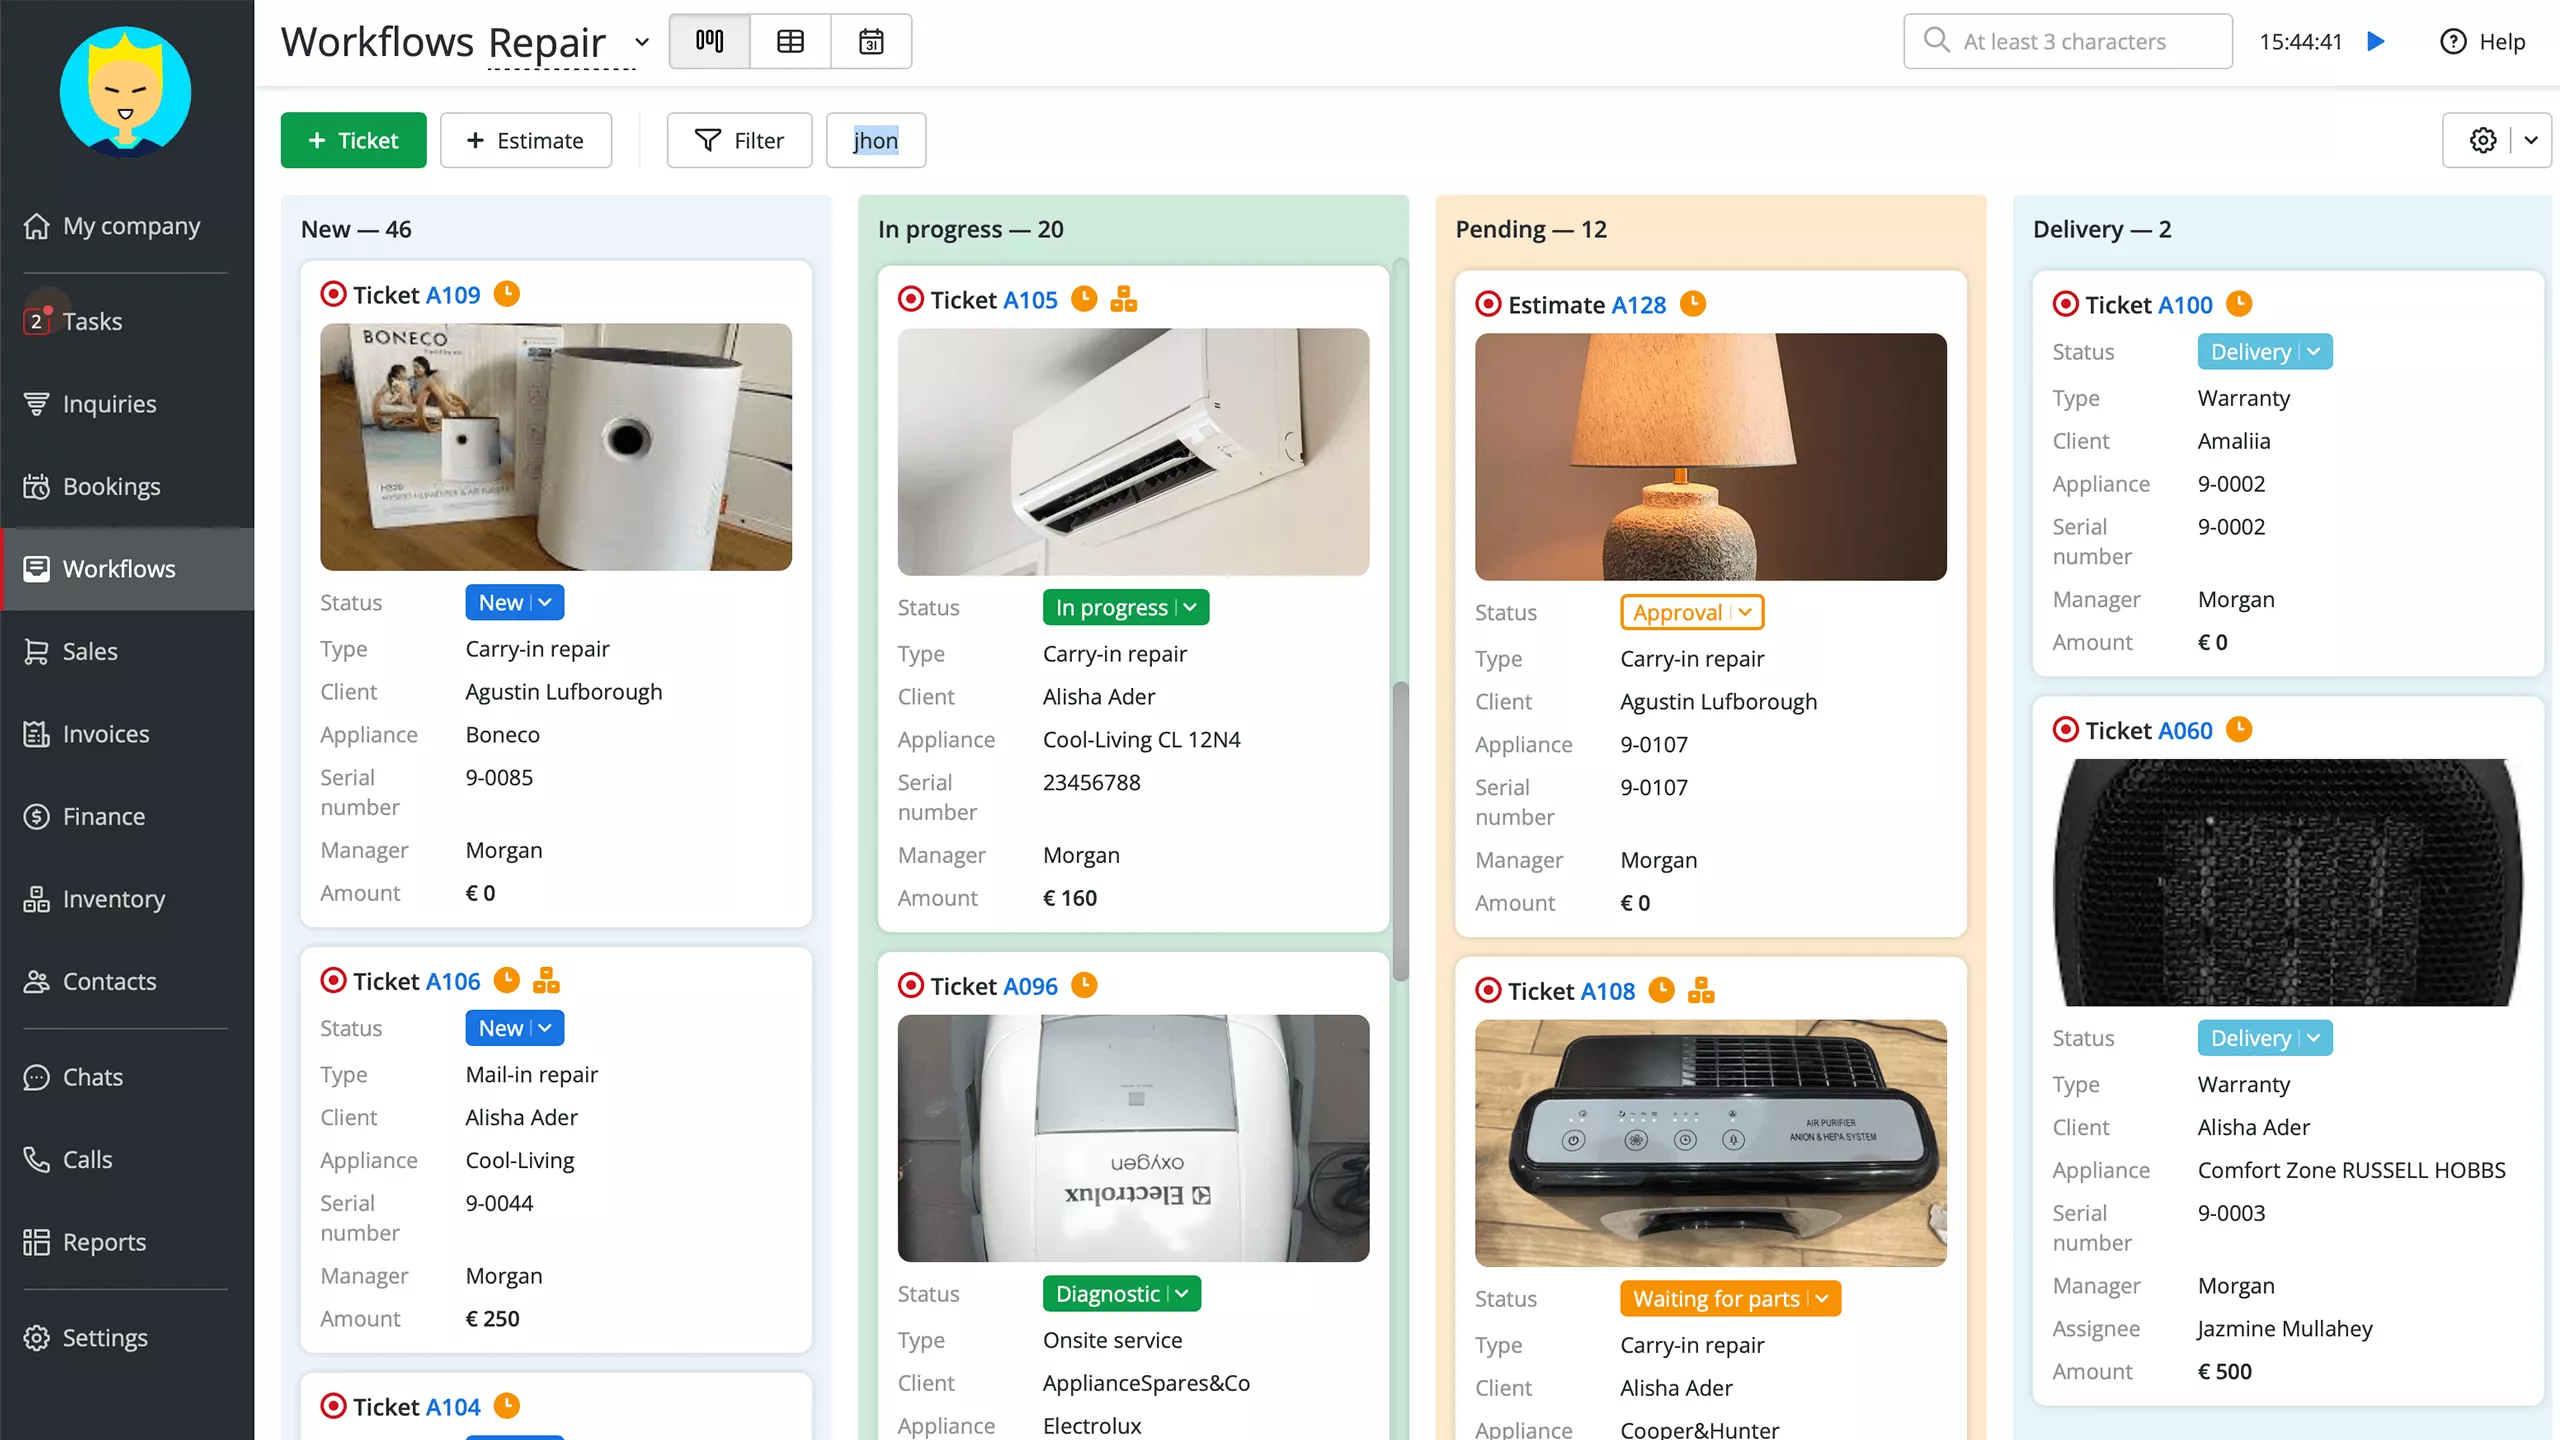
Task: Click the settings gear above the kanban board
Action: pos(2483,140)
